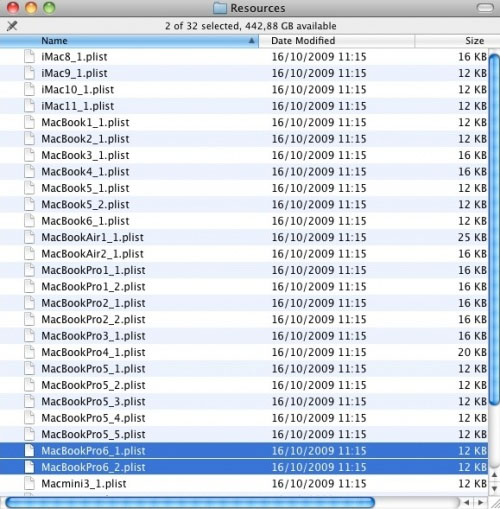Viewport: 500px width, 509px height.
Task: Click the horizontal scrollbar right arrow
Action: pyautogui.click(x=480, y=502)
